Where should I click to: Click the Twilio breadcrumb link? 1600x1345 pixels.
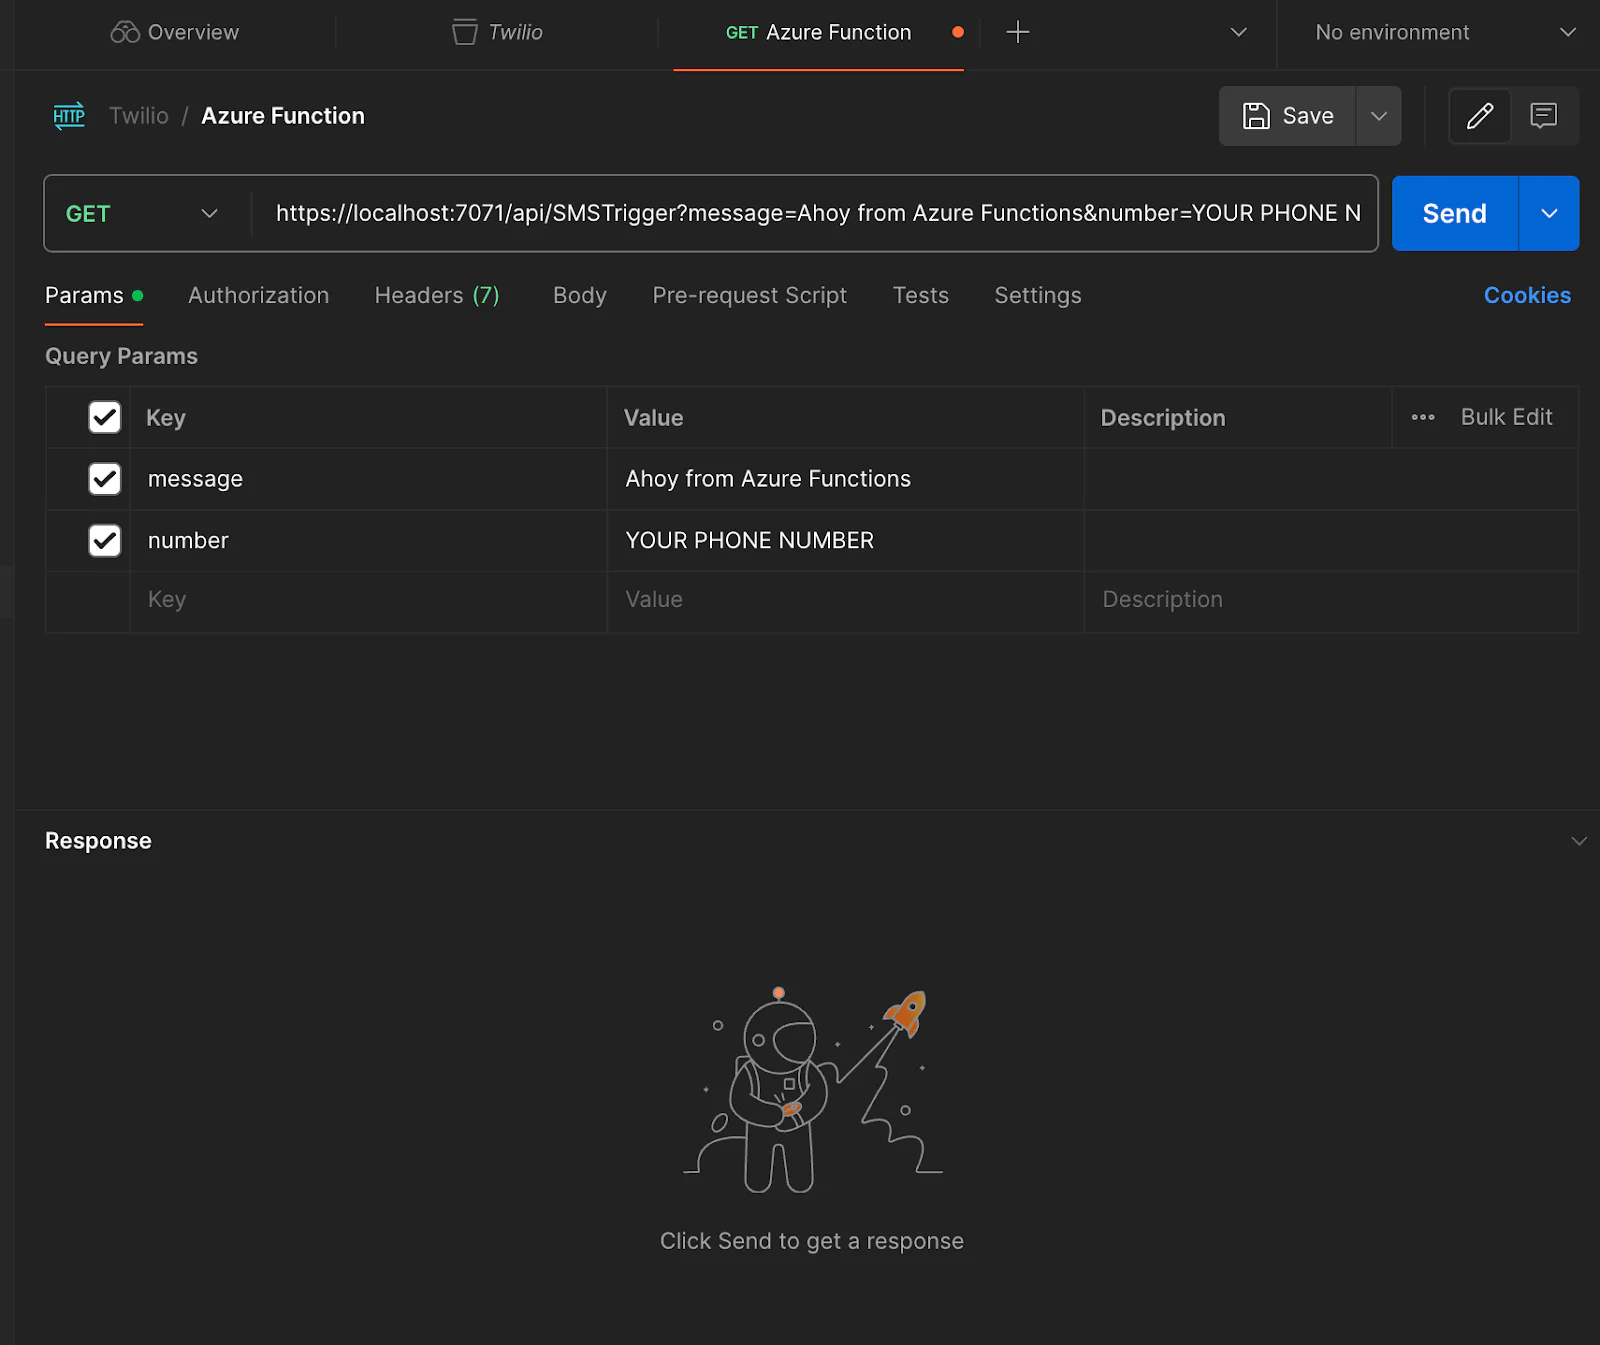click(x=139, y=116)
